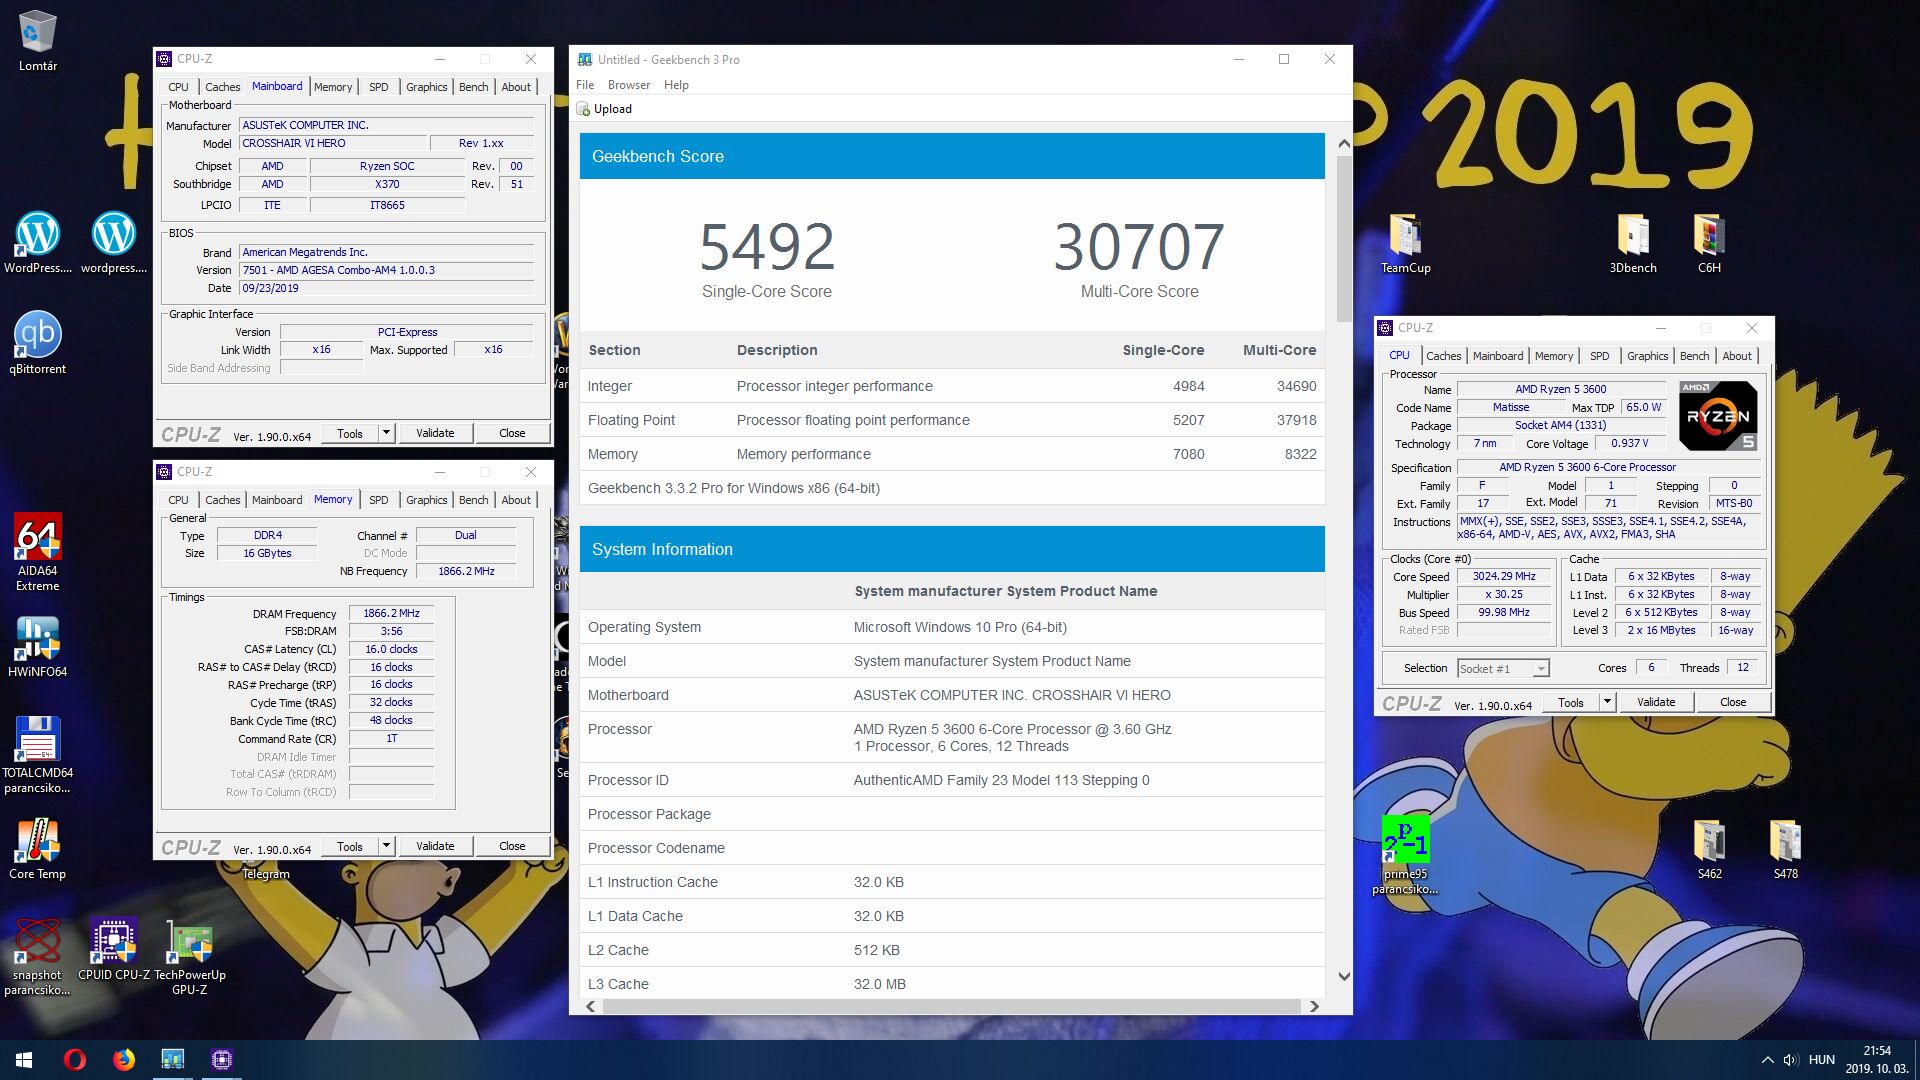Click Geekbench scroll down arrow
1920x1080 pixels.
(x=1344, y=977)
